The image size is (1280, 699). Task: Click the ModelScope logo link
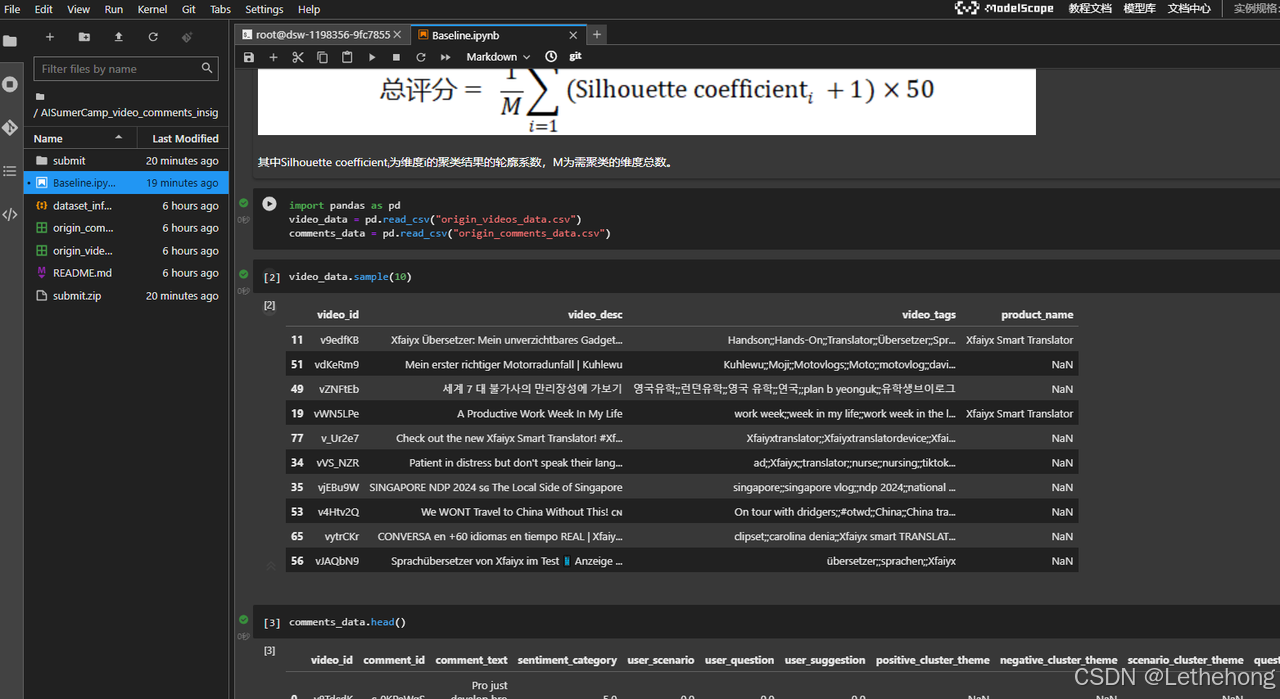click(x=1004, y=8)
